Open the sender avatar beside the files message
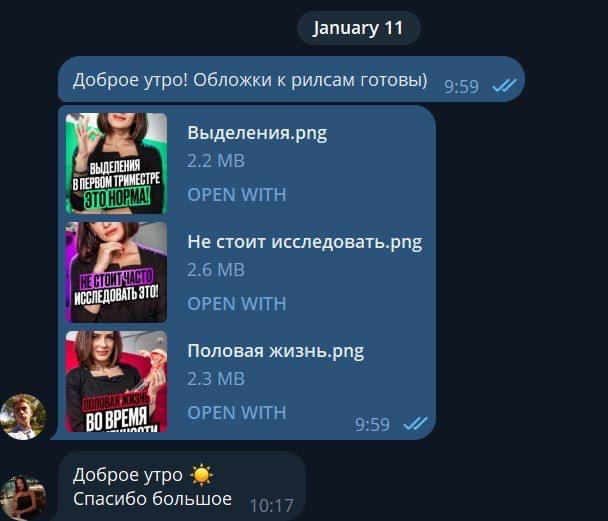The height and width of the screenshot is (521, 608). pyautogui.click(x=23, y=417)
